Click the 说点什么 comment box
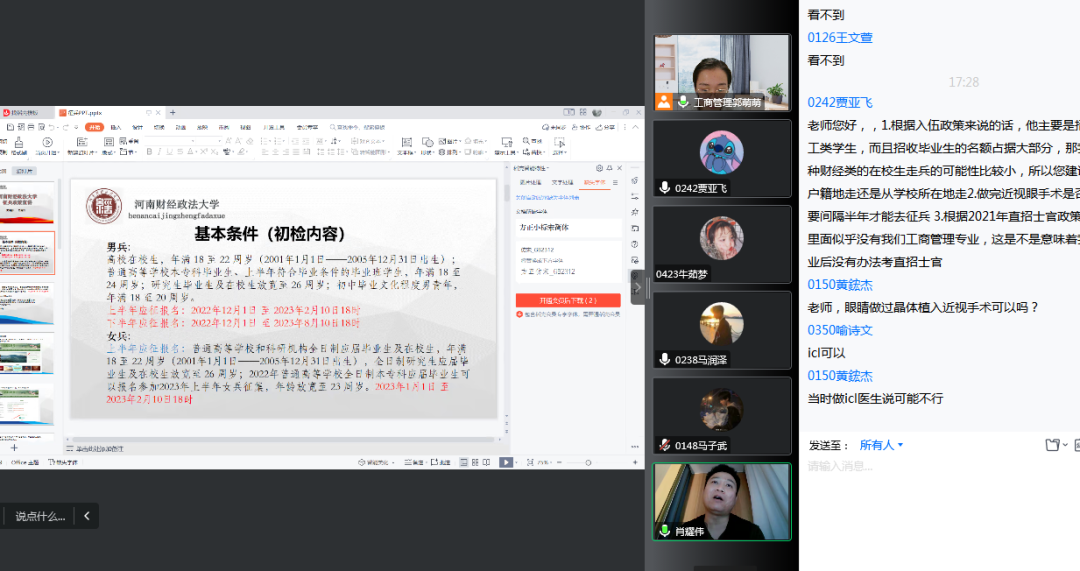The image size is (1080, 571). [x=40, y=516]
